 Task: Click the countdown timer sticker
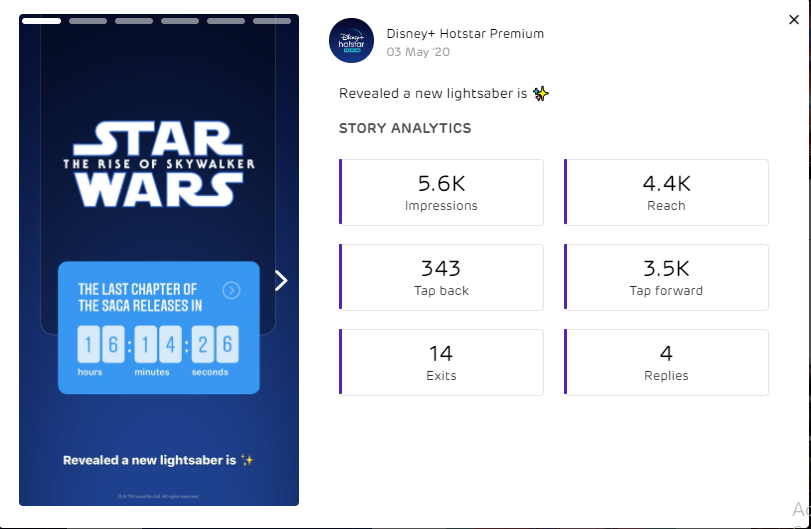tap(158, 328)
